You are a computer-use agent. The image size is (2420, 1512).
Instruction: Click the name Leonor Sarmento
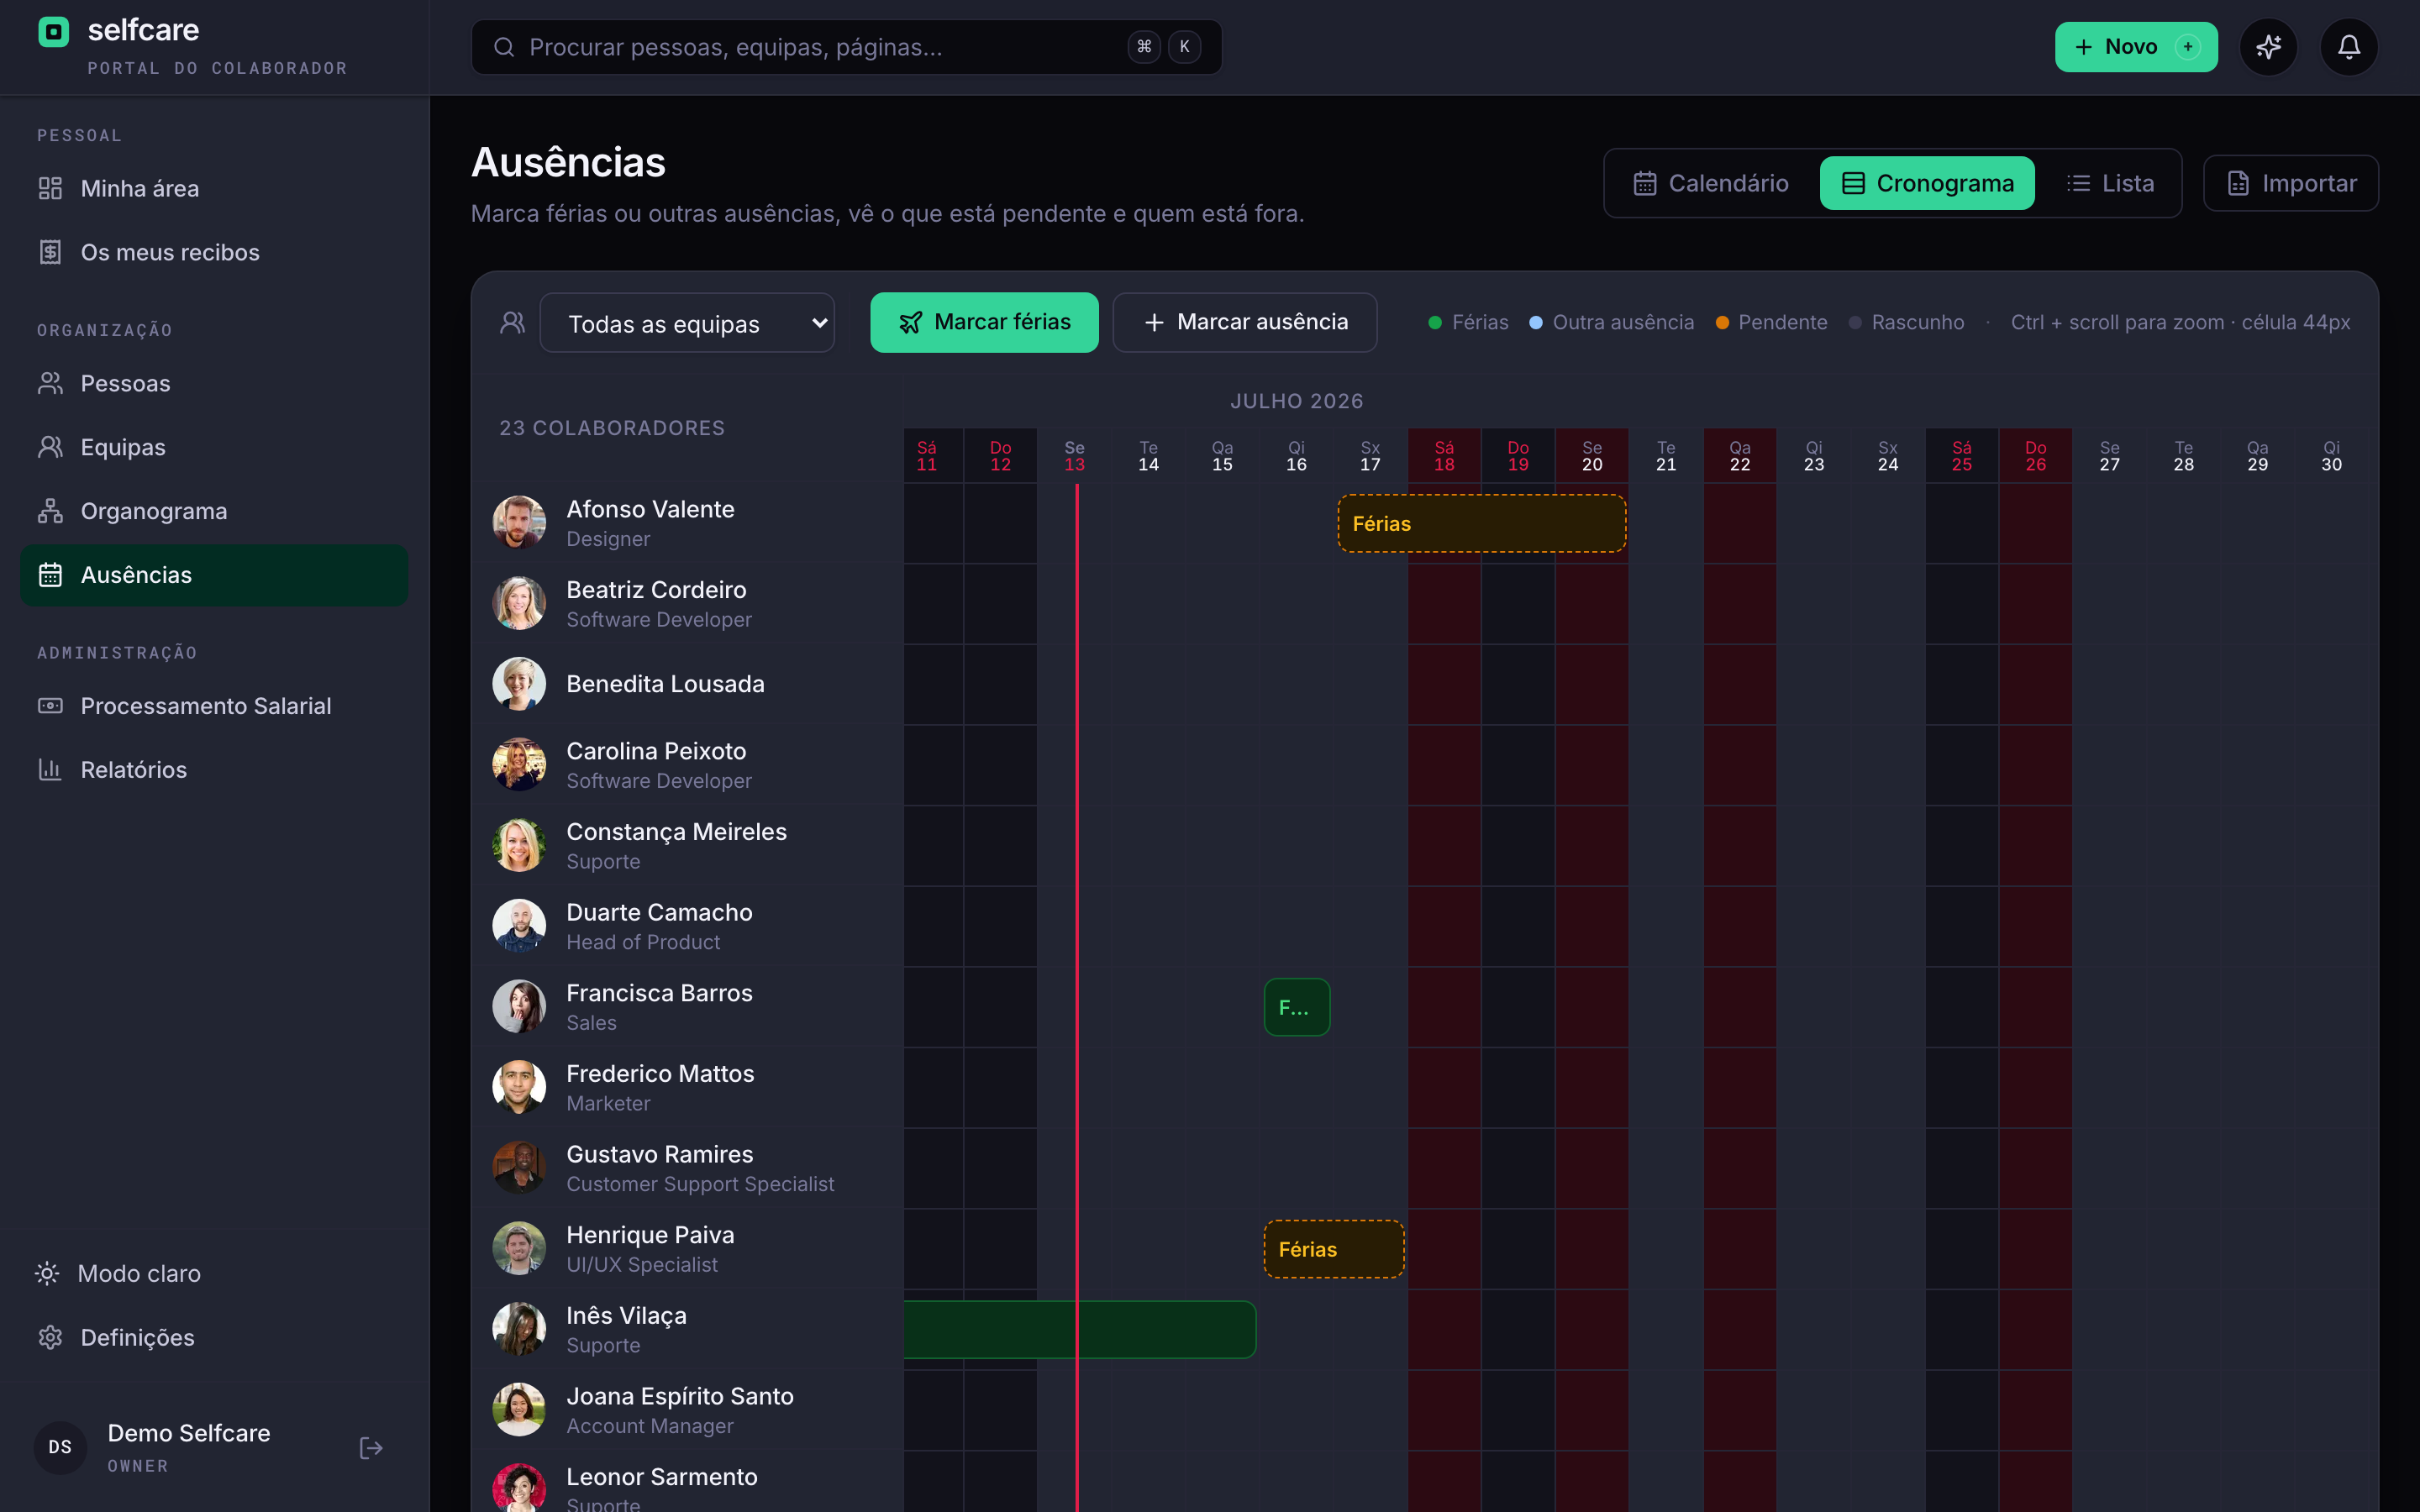(662, 1476)
